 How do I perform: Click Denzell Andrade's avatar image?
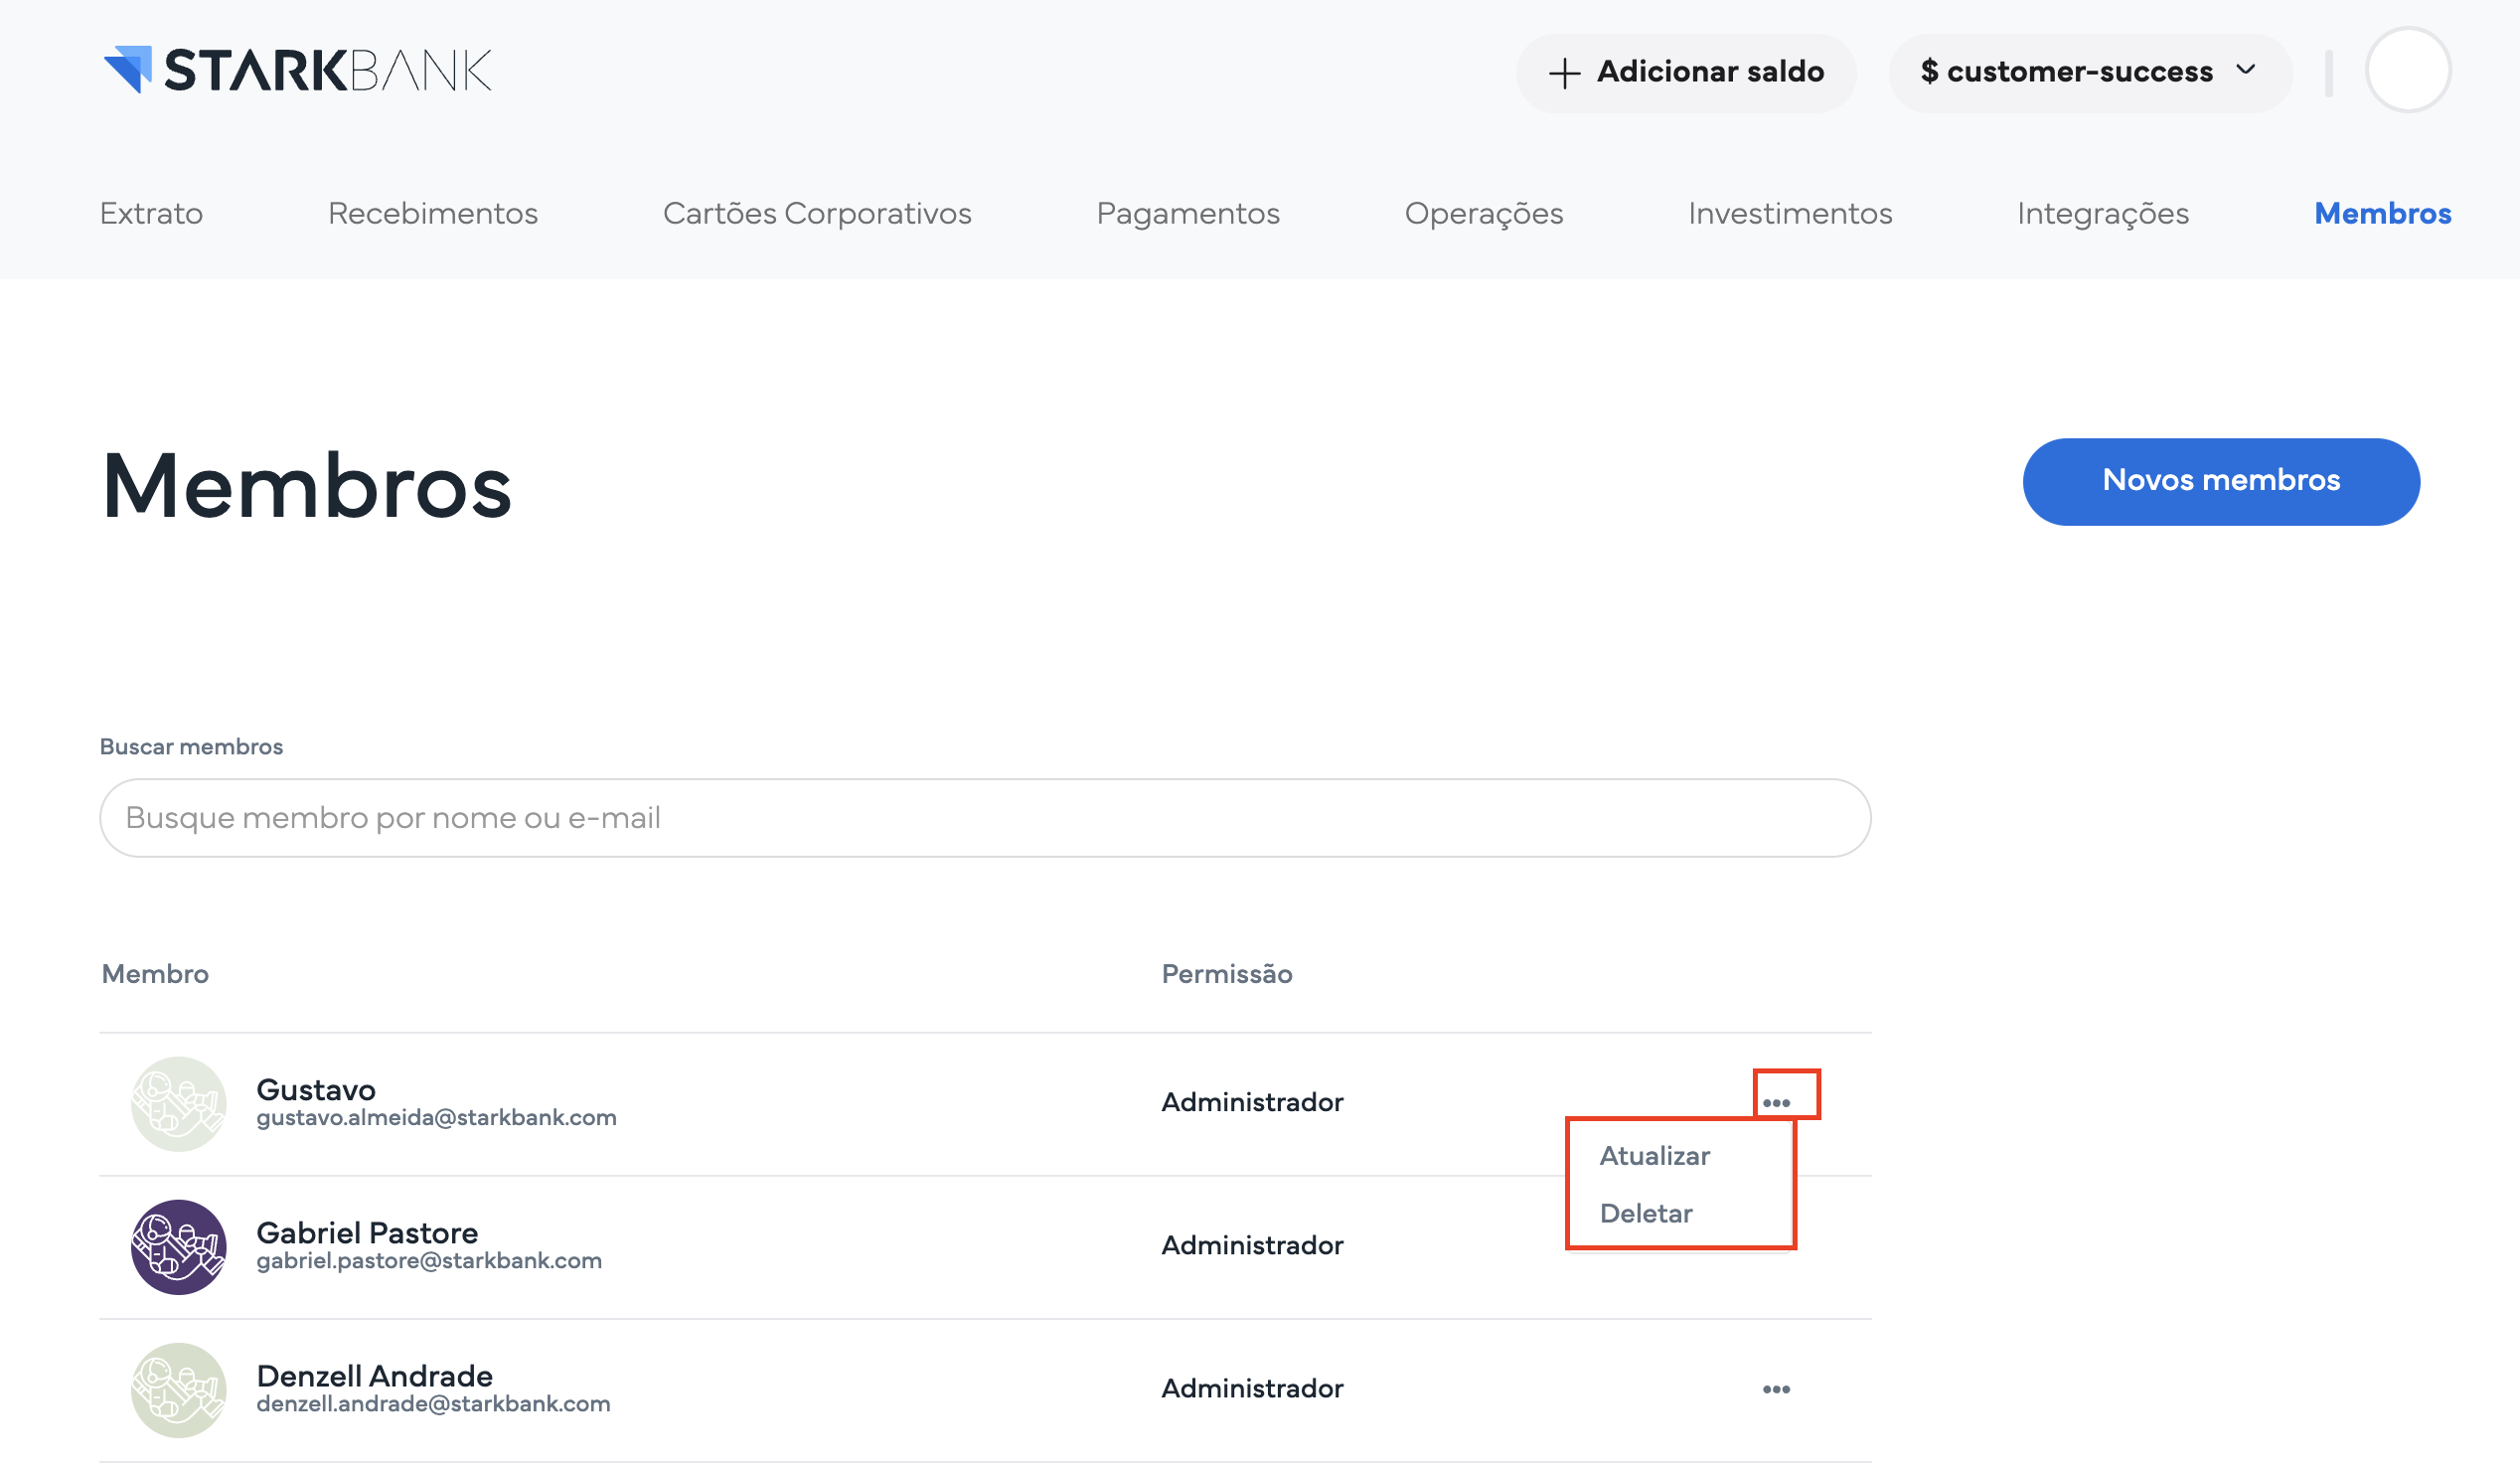click(x=179, y=1390)
